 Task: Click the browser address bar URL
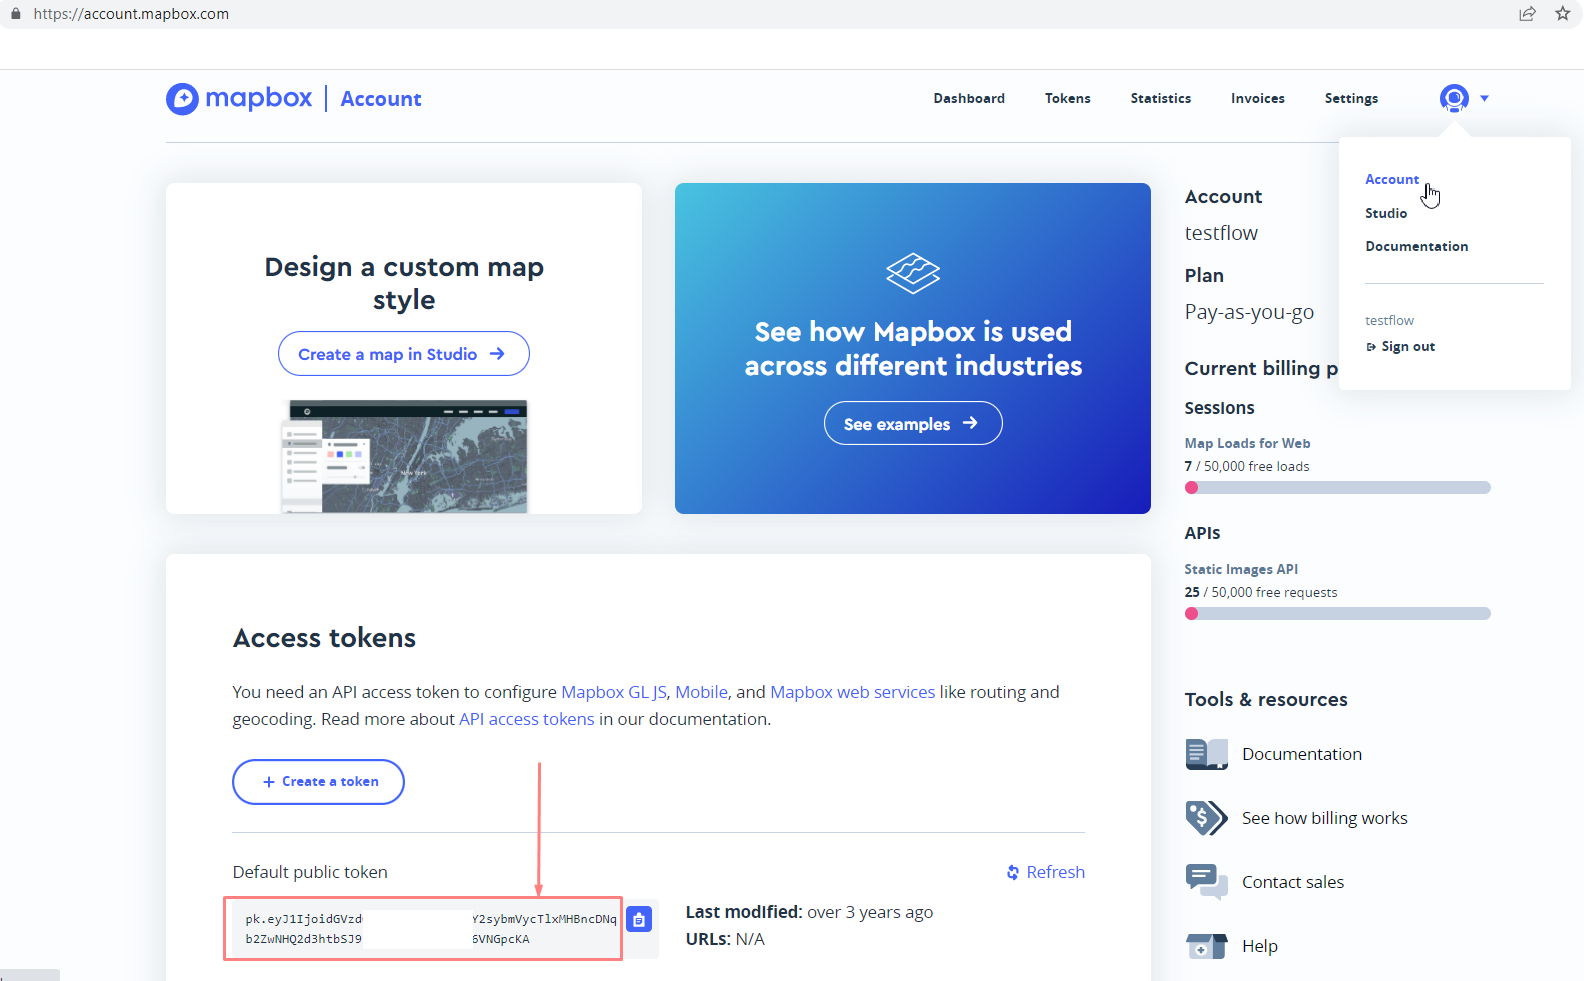coord(131,14)
